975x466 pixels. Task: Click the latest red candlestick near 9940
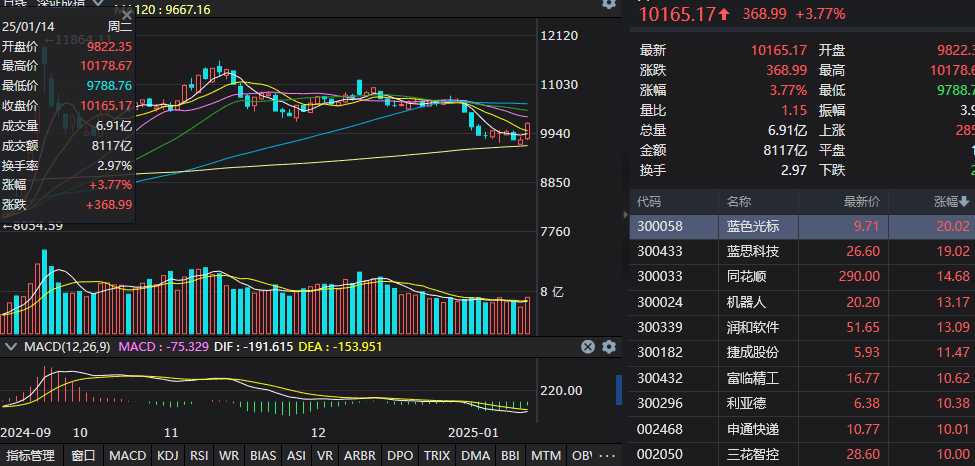(528, 131)
